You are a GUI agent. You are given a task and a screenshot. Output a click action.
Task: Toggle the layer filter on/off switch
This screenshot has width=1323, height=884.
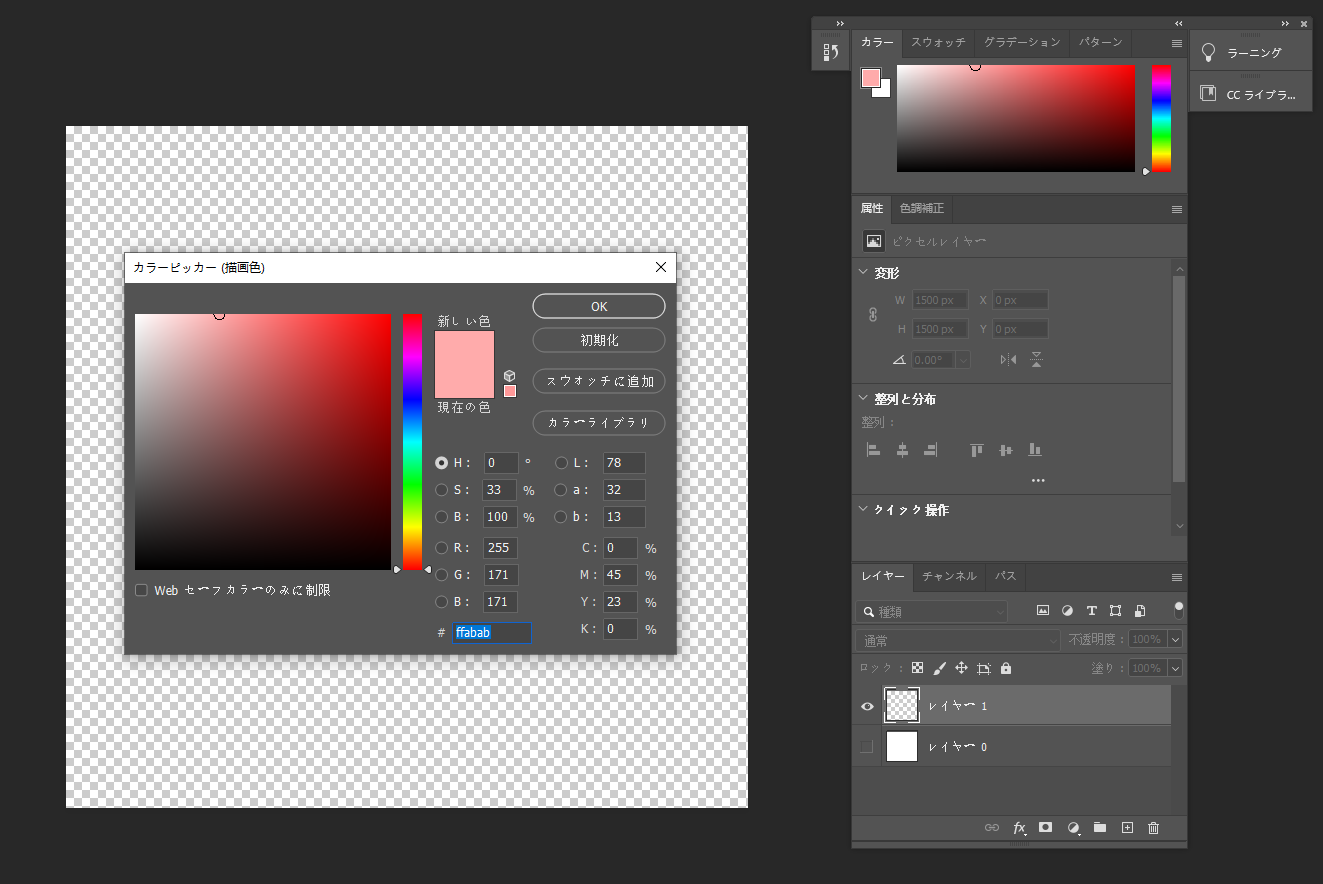point(1179,609)
